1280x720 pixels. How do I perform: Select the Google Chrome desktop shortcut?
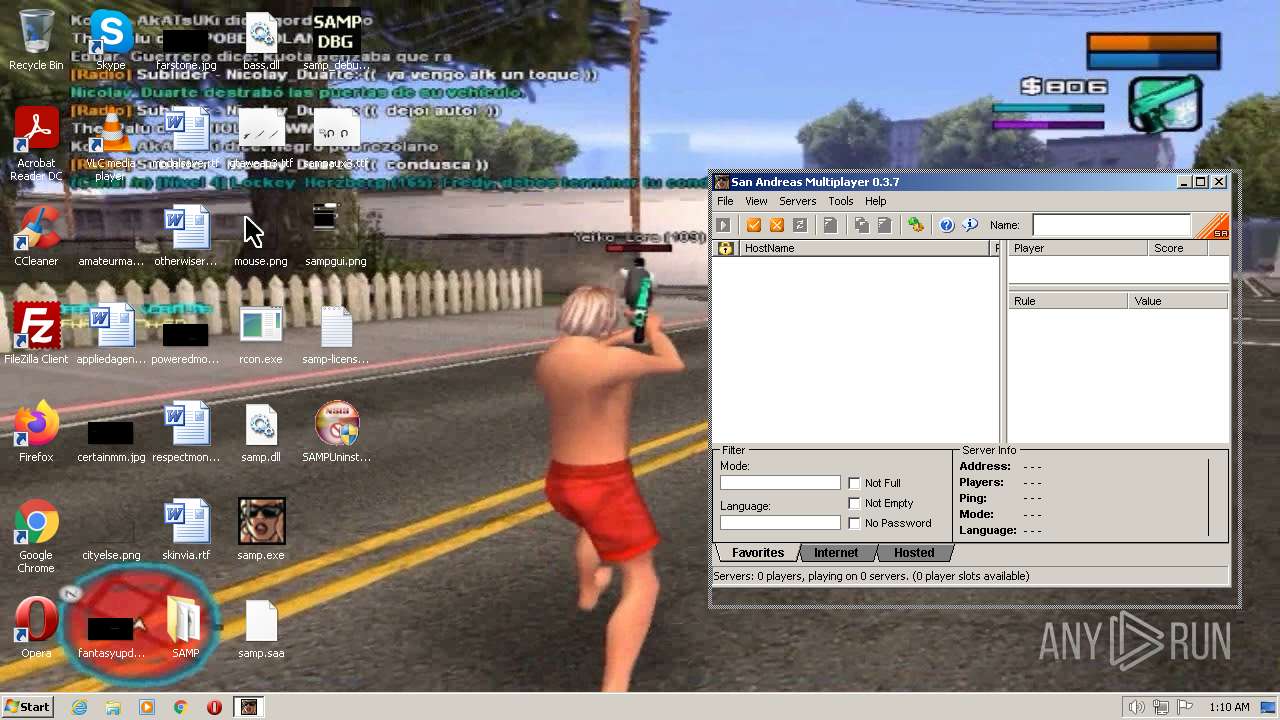tap(36, 537)
